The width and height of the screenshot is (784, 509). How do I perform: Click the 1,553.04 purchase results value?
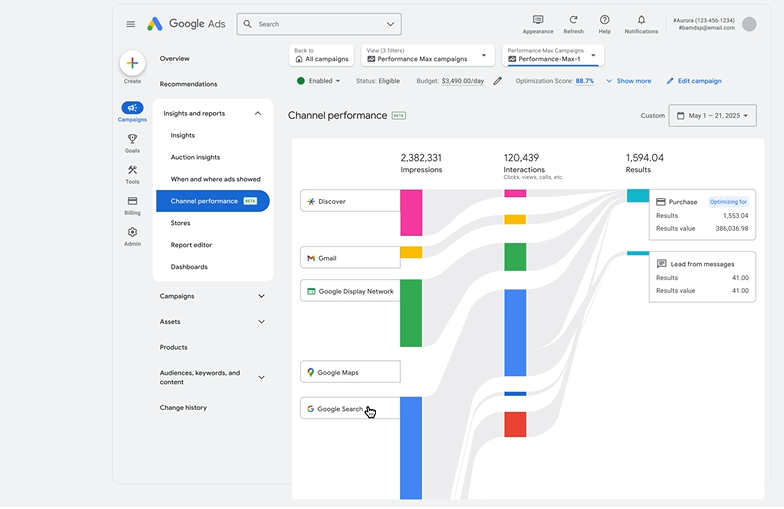[x=736, y=216]
